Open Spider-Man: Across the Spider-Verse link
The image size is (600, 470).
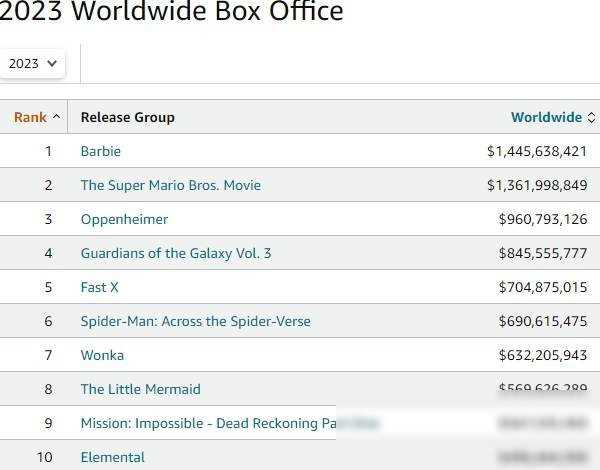[196, 321]
